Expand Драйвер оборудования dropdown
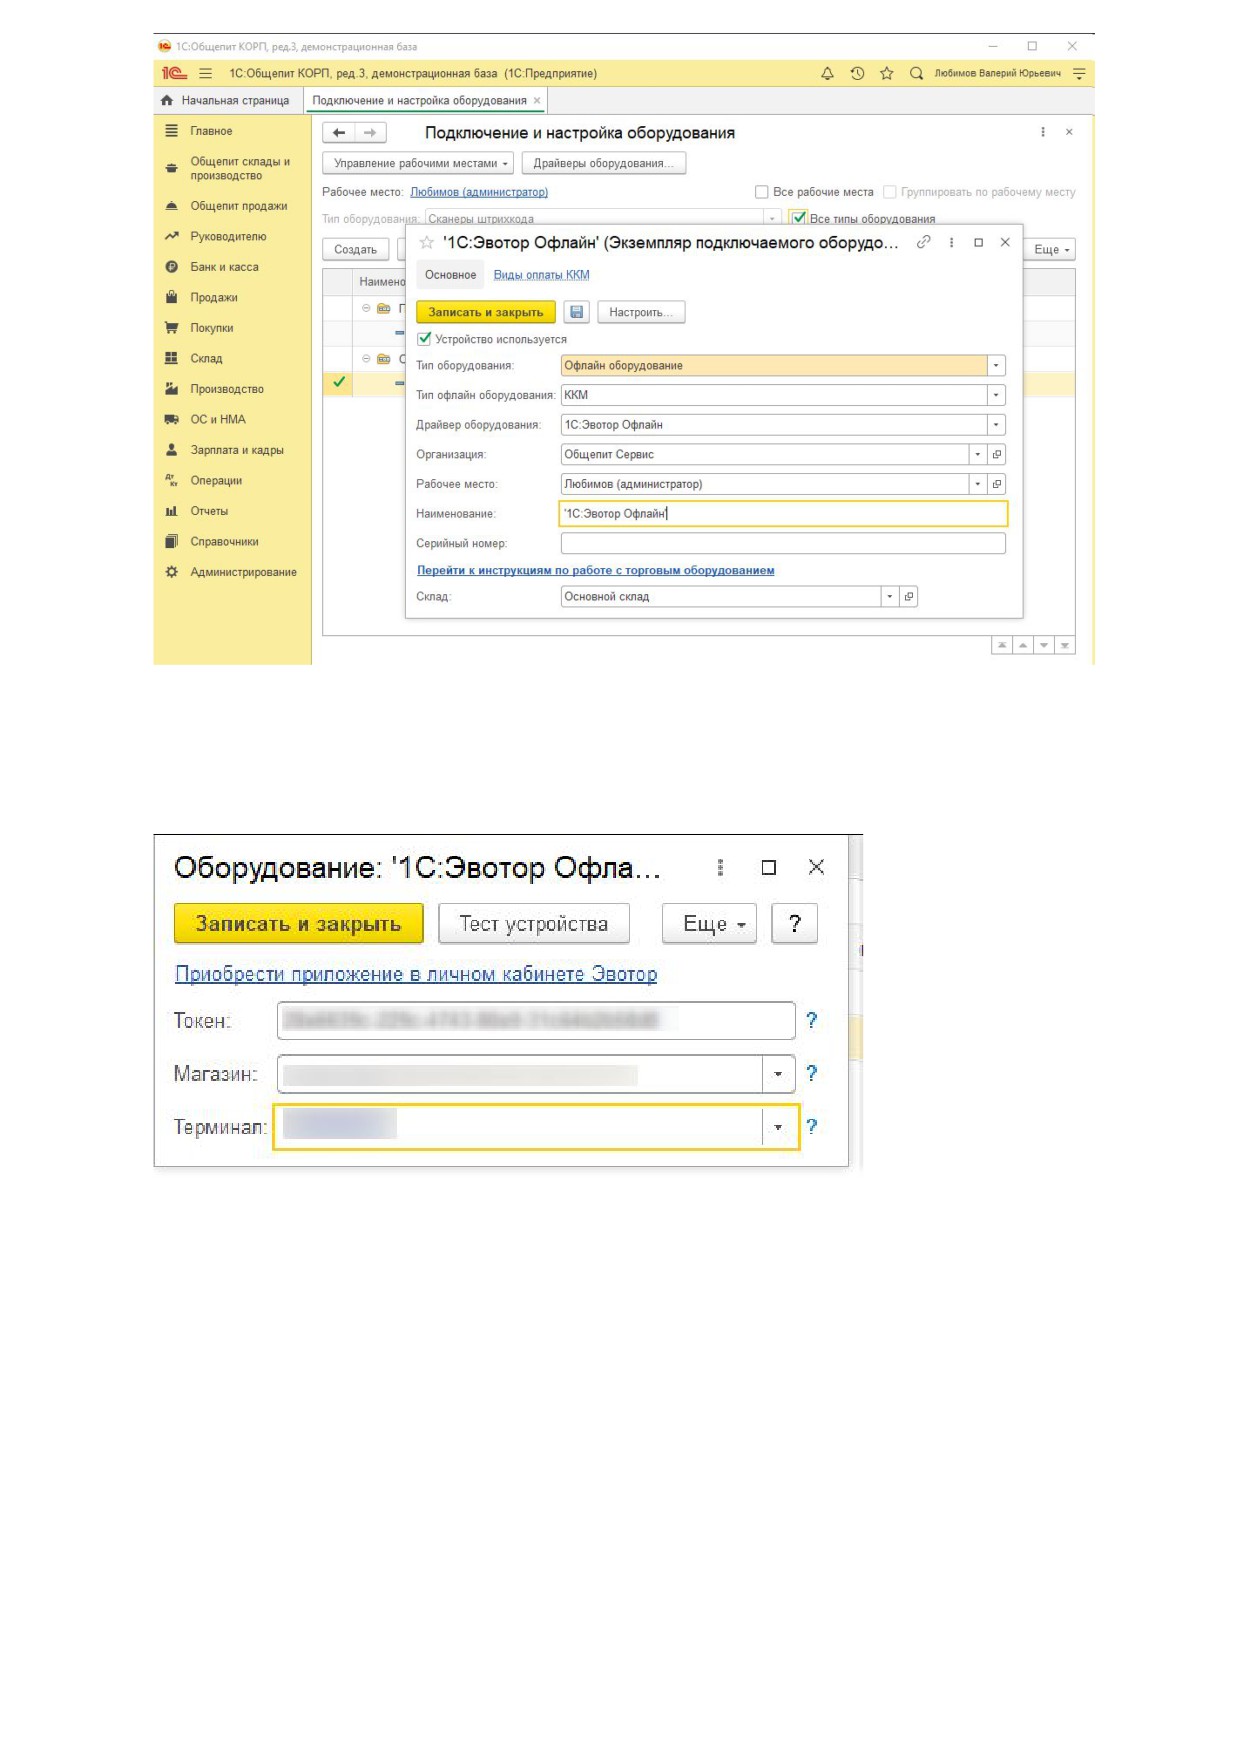Viewport: 1241px width, 1756px height. [996, 425]
